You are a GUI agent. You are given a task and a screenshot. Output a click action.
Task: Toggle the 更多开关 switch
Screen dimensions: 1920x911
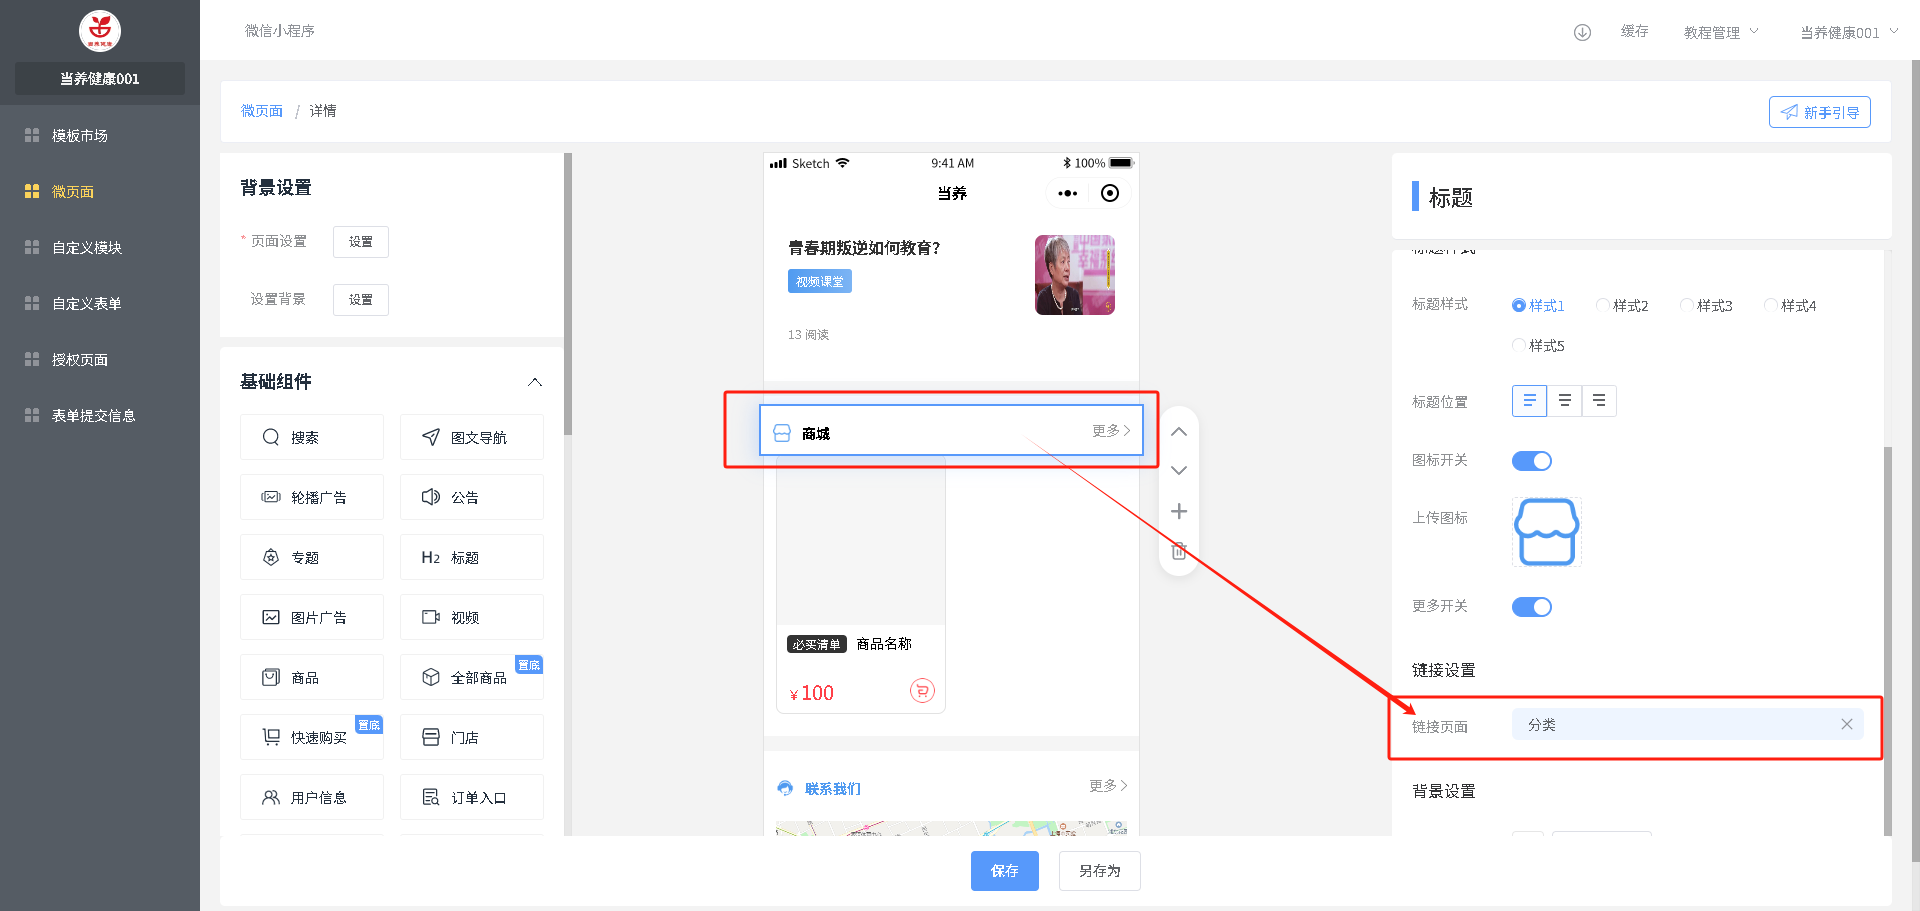[x=1531, y=607]
